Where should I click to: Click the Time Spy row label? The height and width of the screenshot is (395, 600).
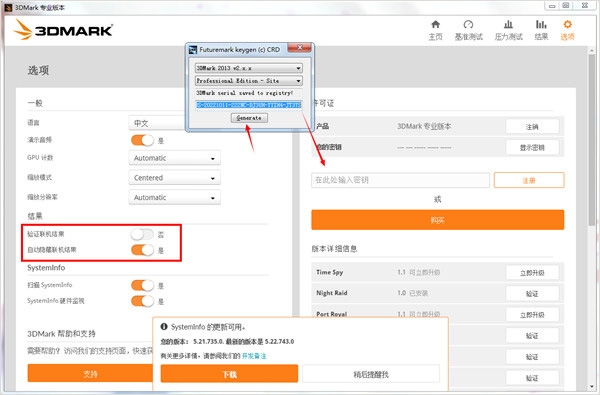tap(329, 272)
